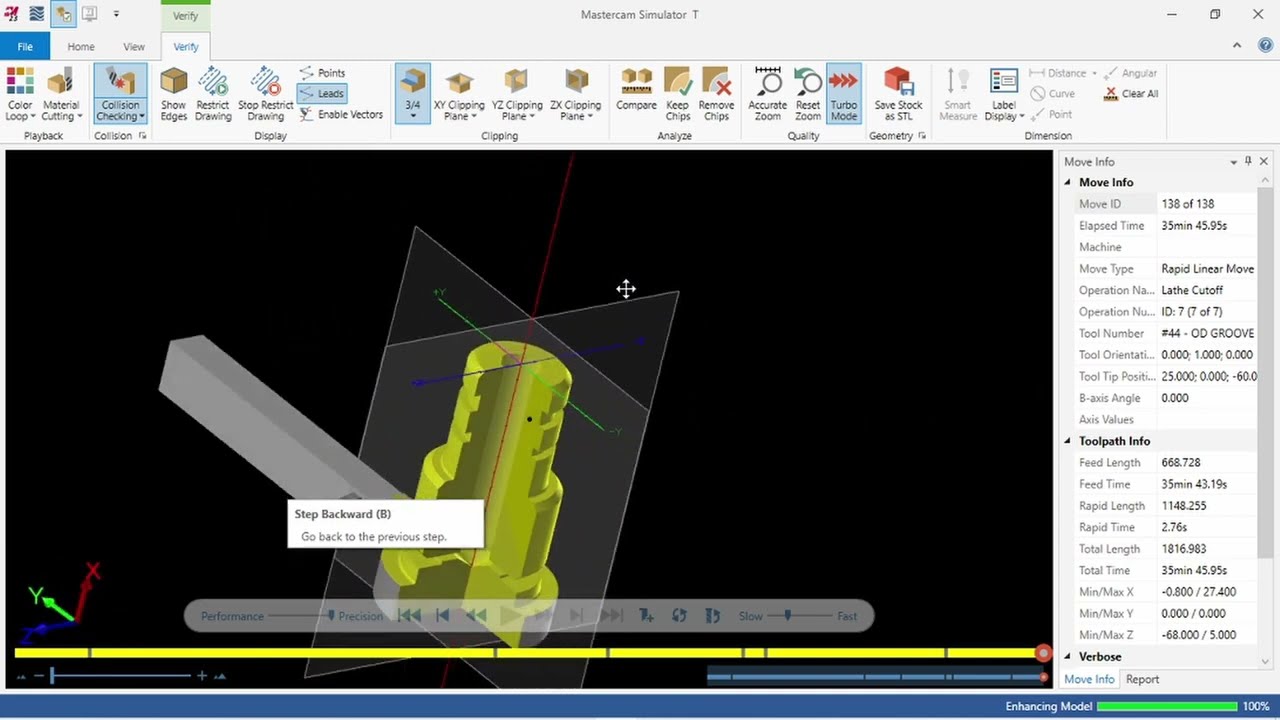
Task: Switch to the Home ribbon tab
Action: 81,46
